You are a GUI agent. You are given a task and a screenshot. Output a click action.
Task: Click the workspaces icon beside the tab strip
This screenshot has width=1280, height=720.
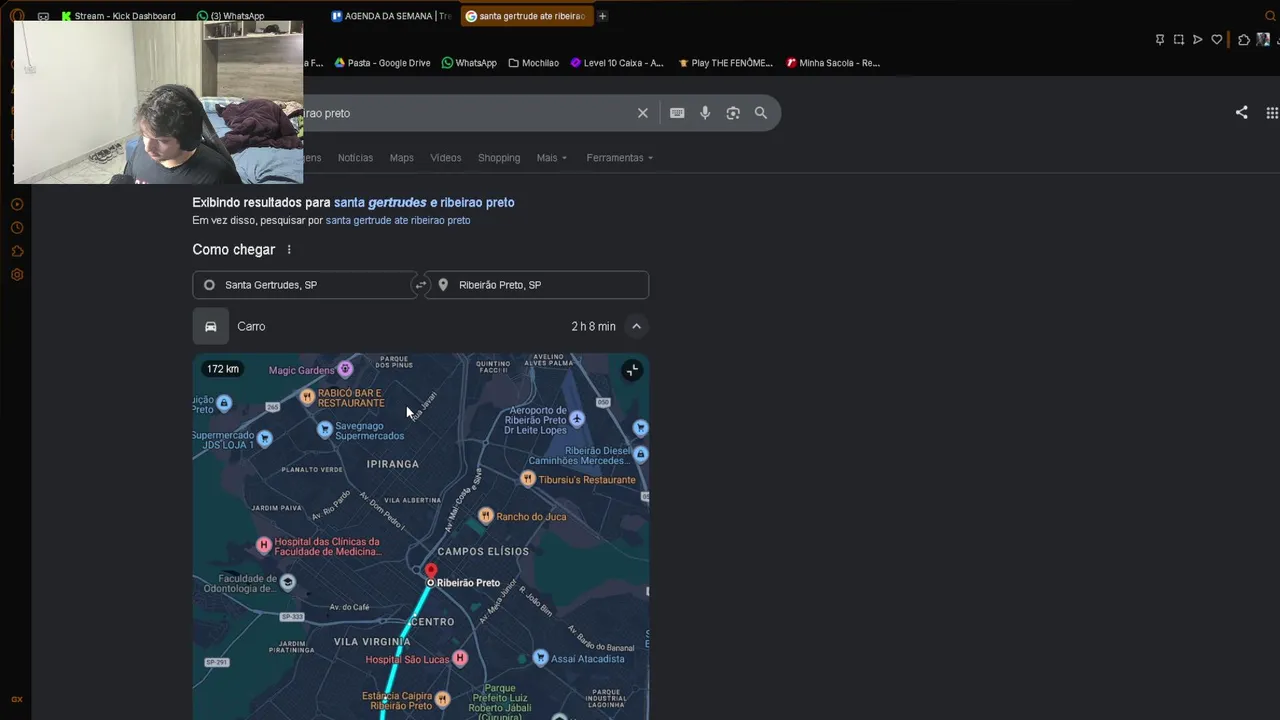click(43, 16)
